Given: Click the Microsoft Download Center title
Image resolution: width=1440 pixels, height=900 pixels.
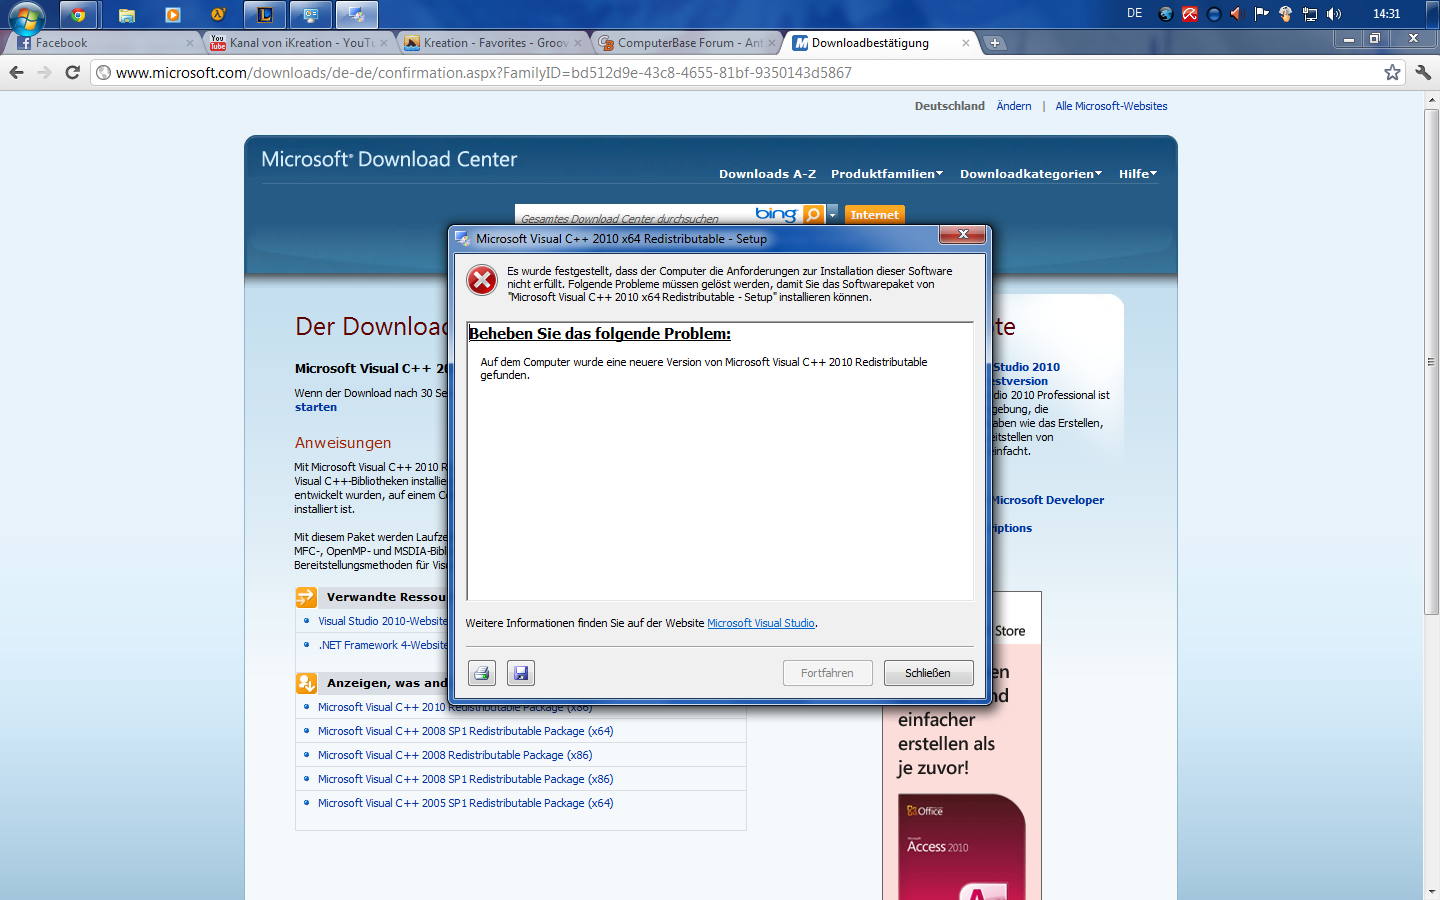Looking at the screenshot, I should tap(389, 159).
